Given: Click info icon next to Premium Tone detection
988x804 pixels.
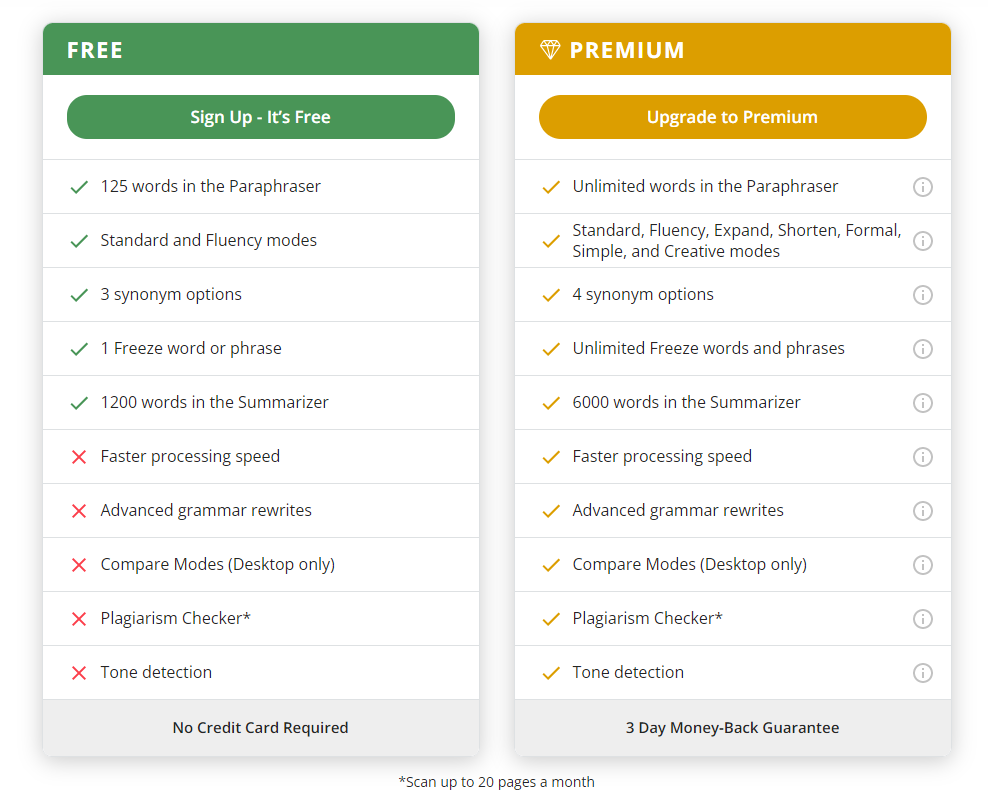Looking at the screenshot, I should click(922, 673).
